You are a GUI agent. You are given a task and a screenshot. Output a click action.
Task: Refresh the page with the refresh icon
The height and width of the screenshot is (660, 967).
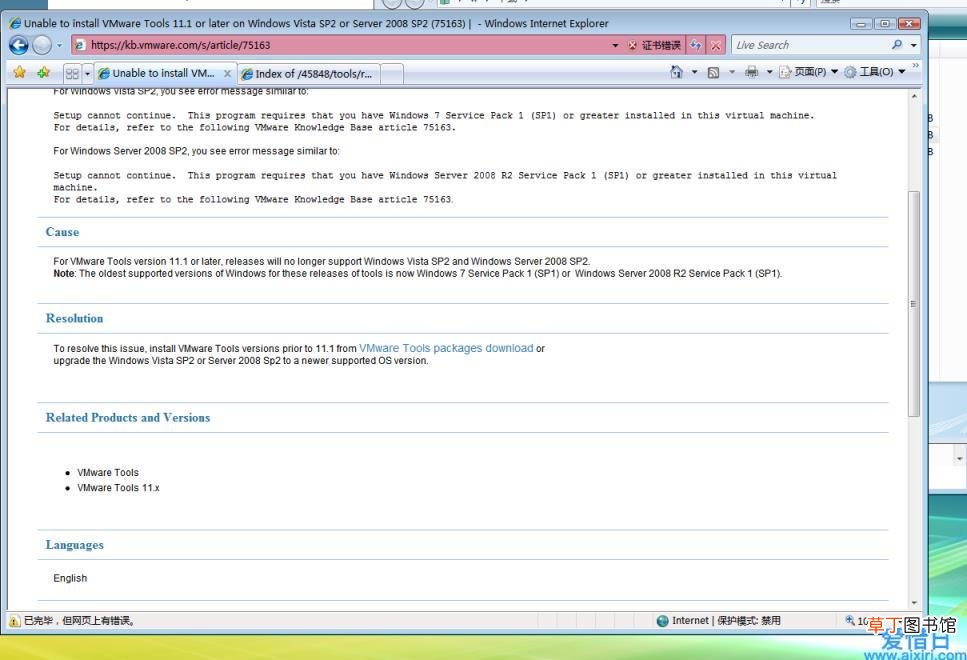point(696,45)
